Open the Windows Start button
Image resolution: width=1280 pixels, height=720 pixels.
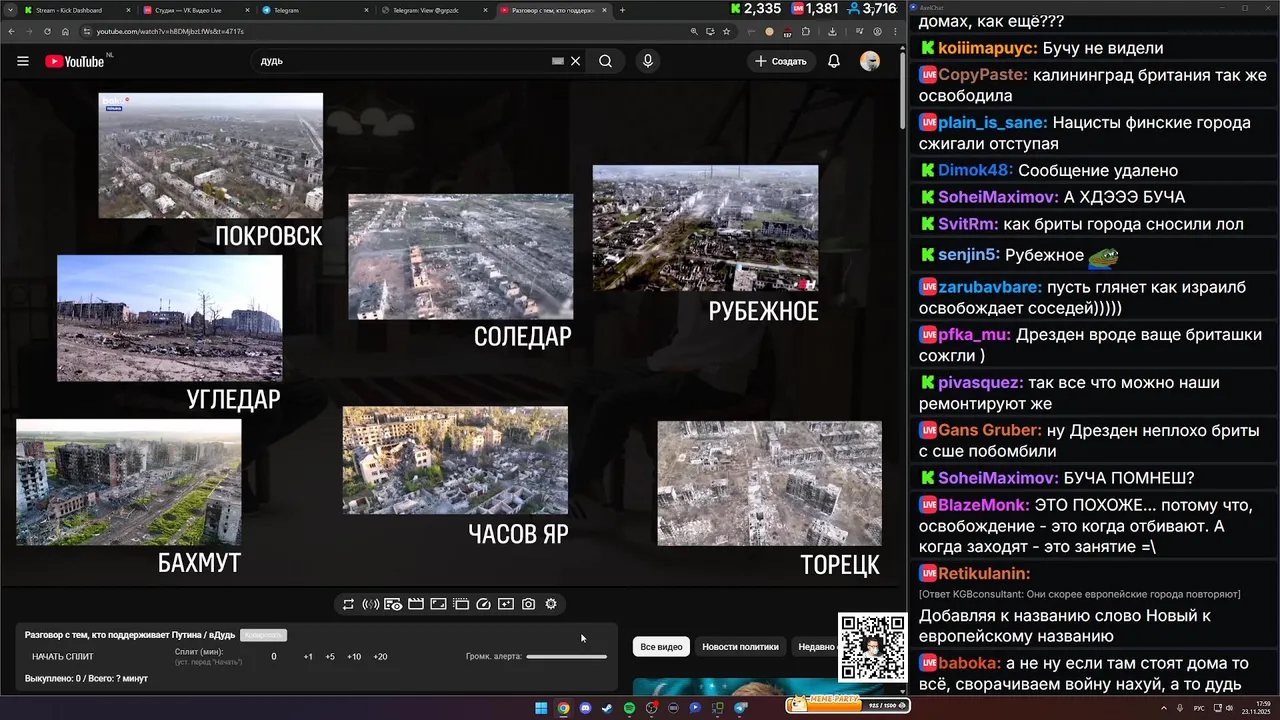click(x=541, y=708)
